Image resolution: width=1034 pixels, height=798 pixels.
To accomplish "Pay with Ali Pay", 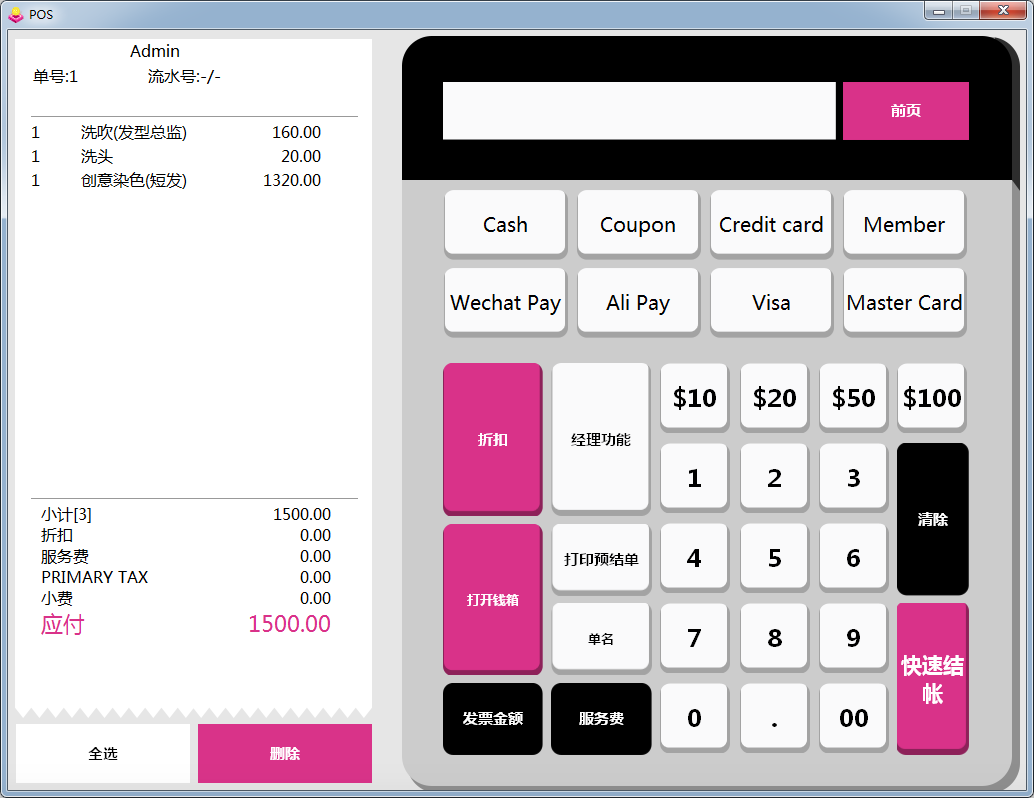I will pyautogui.click(x=638, y=302).
